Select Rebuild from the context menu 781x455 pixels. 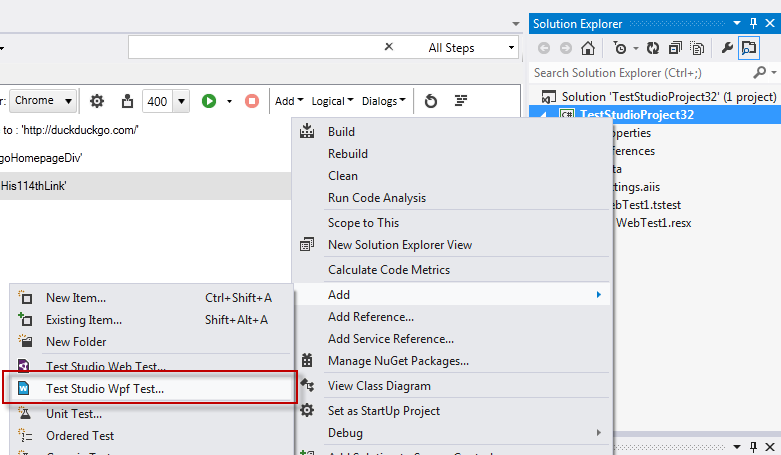[451, 153]
